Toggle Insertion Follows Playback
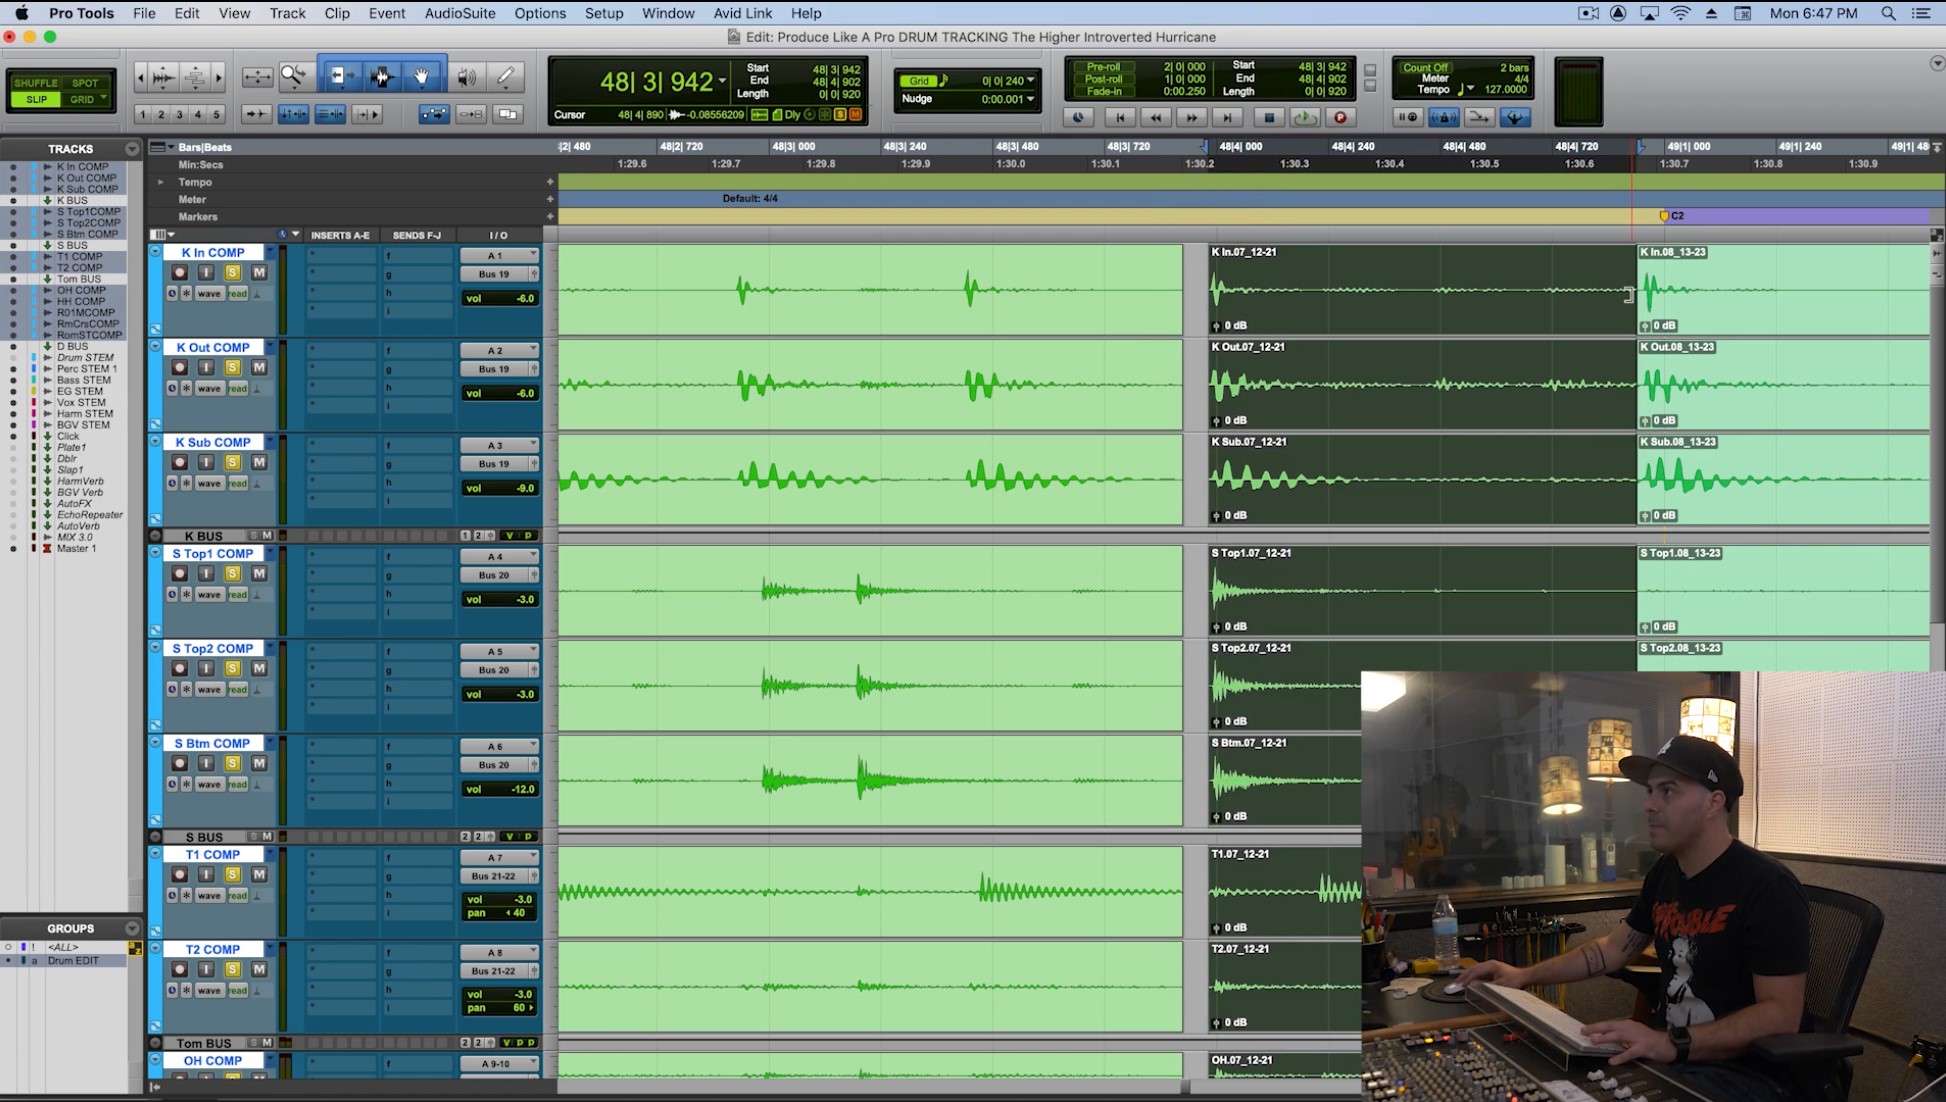Screen dimensions: 1946x1102 (x=367, y=114)
